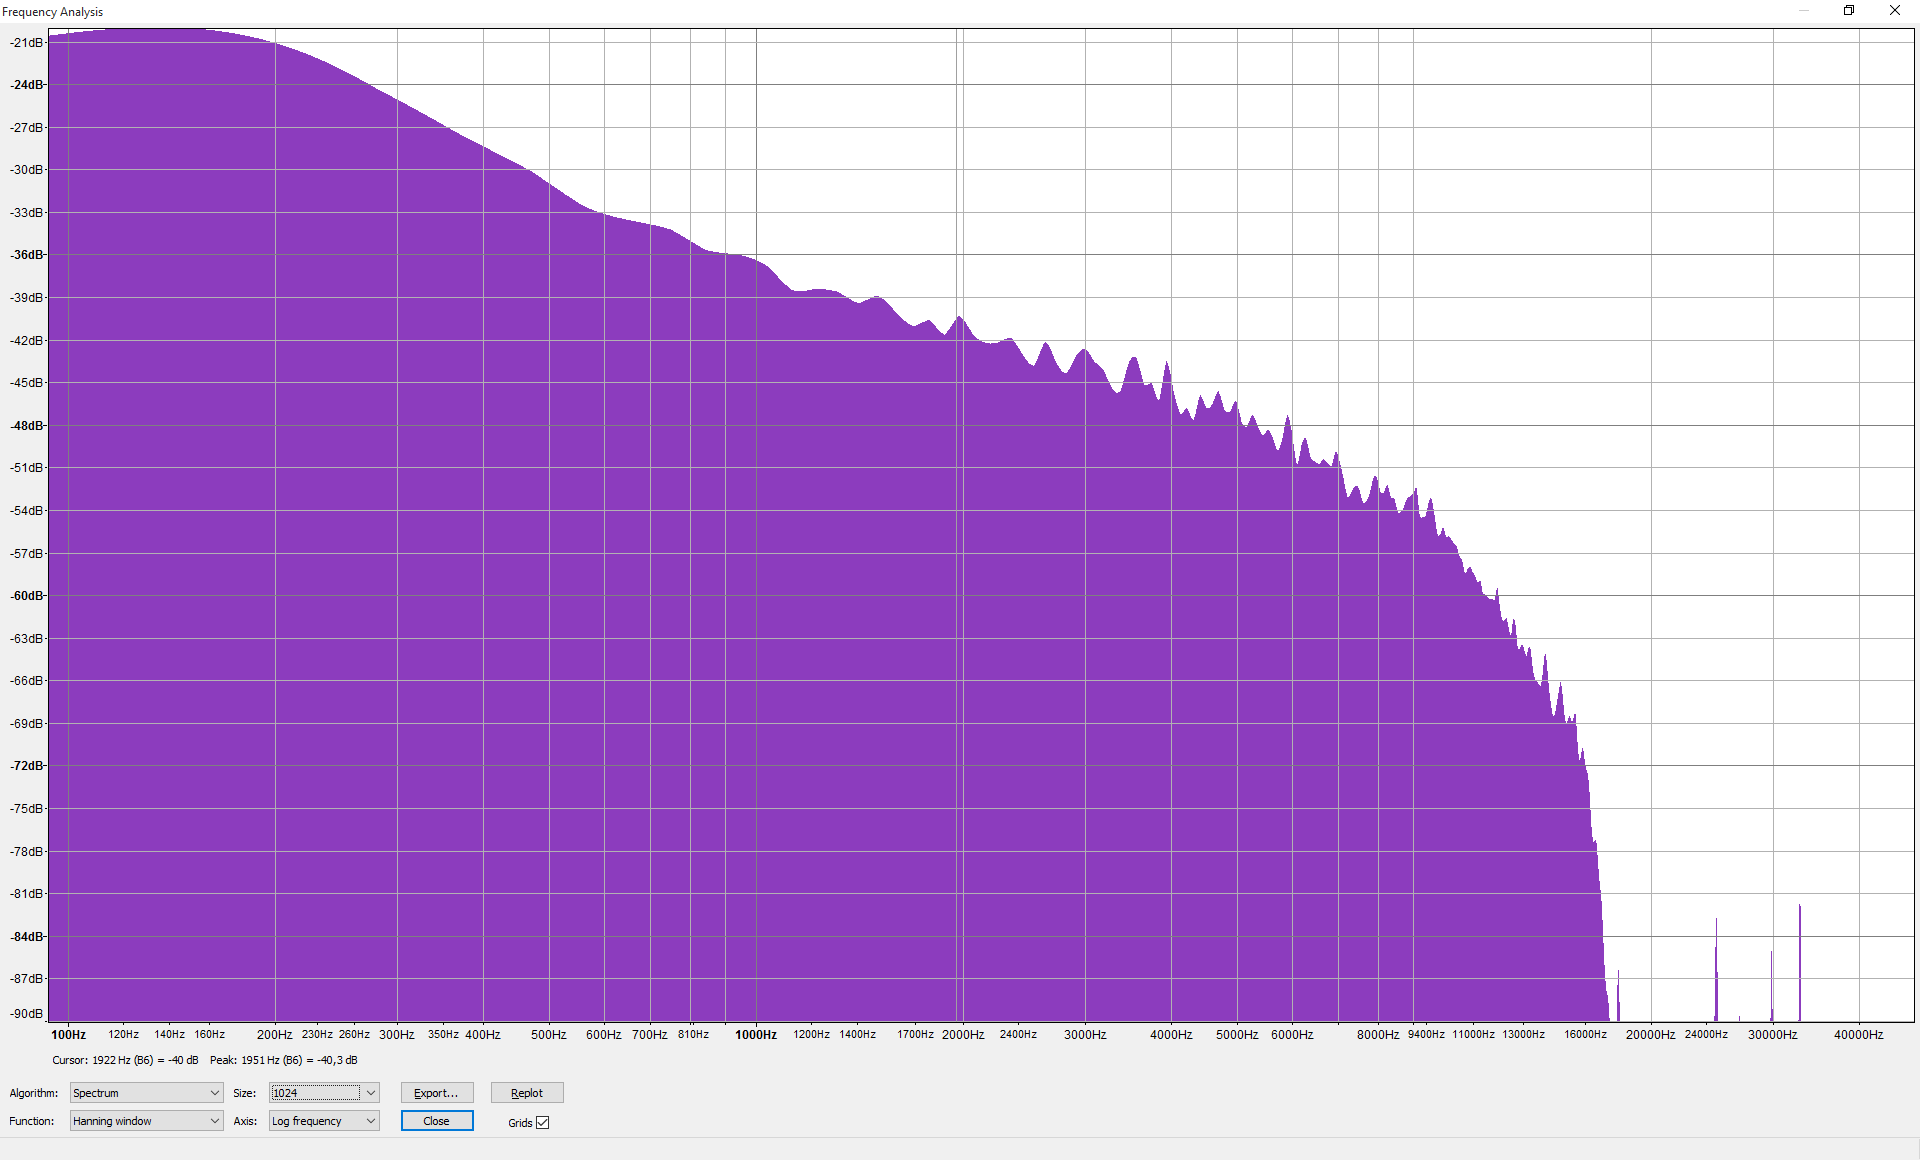Click the -36dB level axis label
The image size is (1920, 1160).
tap(27, 255)
